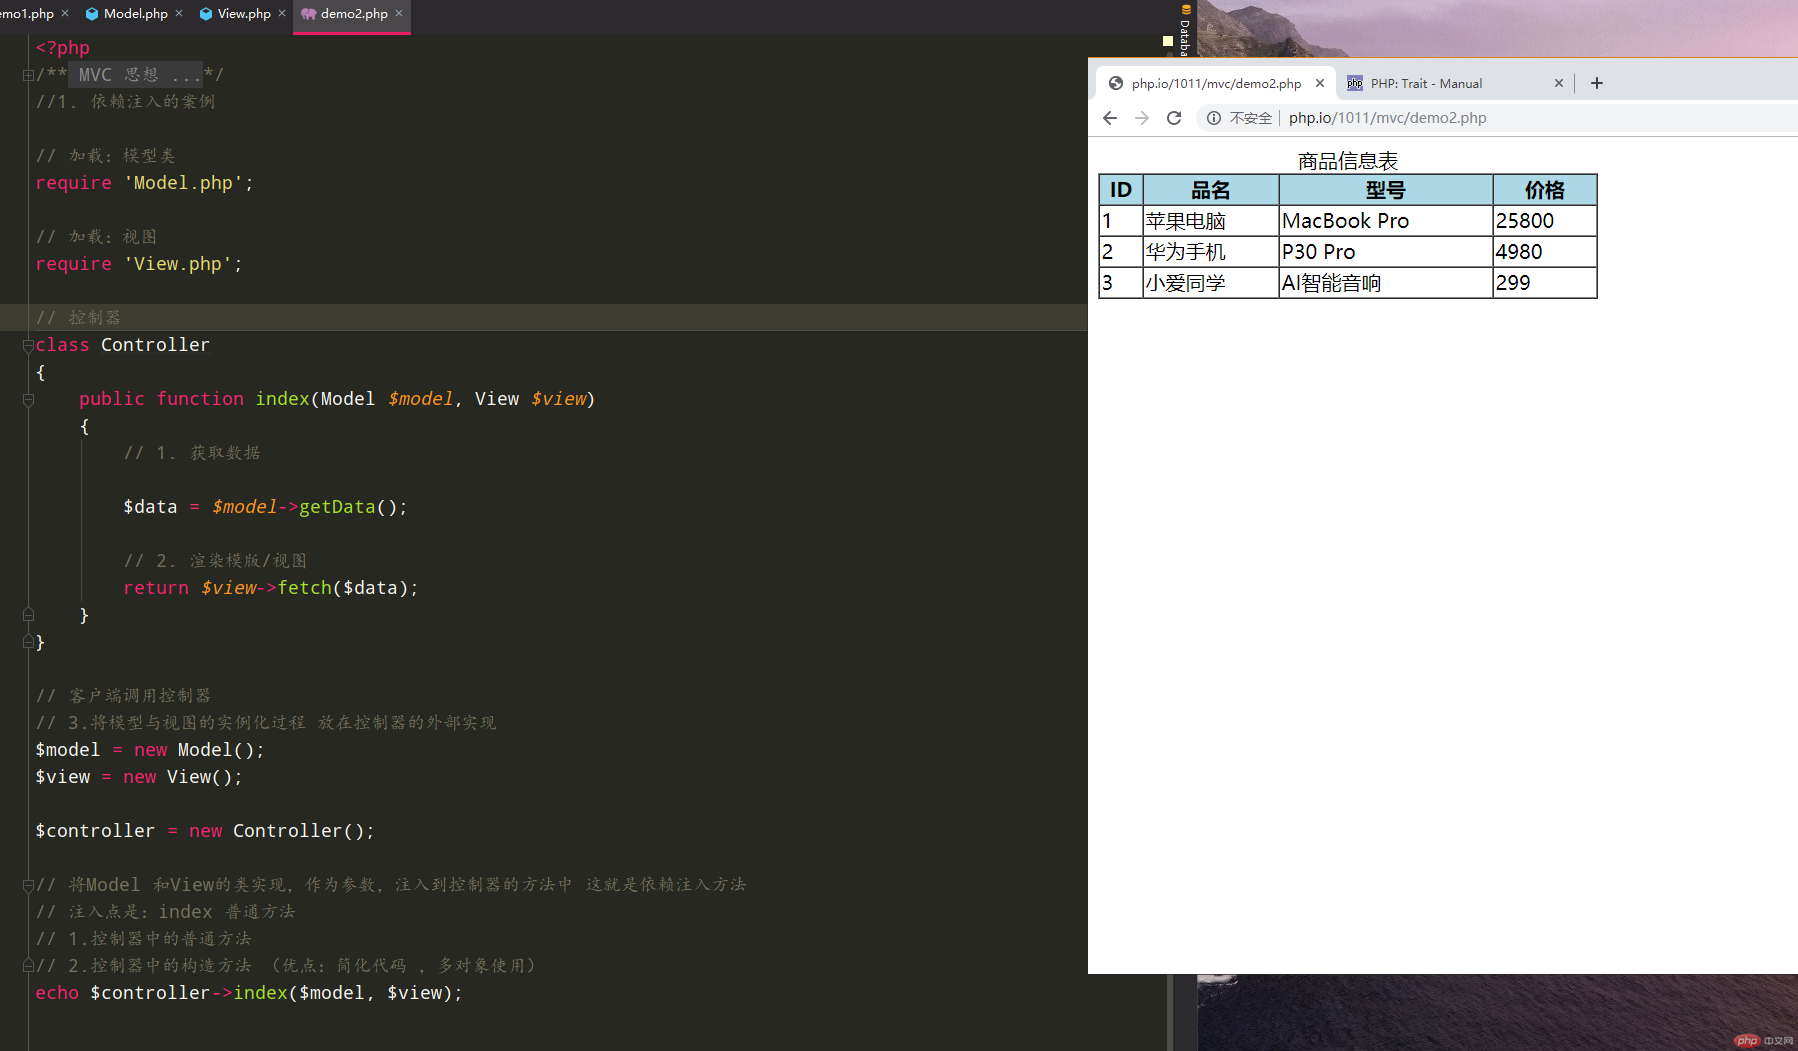Screen dimensions: 1798x1051
Task: Select browser tab php.io/1011/mvc/demo2.php
Action: pyautogui.click(x=1216, y=84)
